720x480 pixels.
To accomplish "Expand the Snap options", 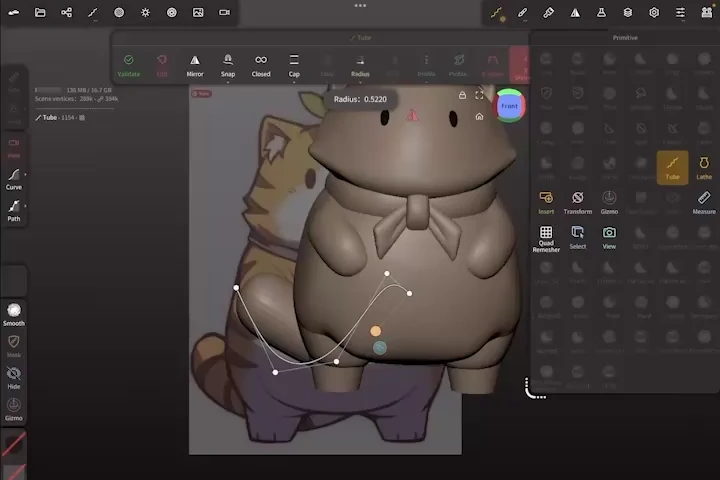I will pyautogui.click(x=228, y=66).
